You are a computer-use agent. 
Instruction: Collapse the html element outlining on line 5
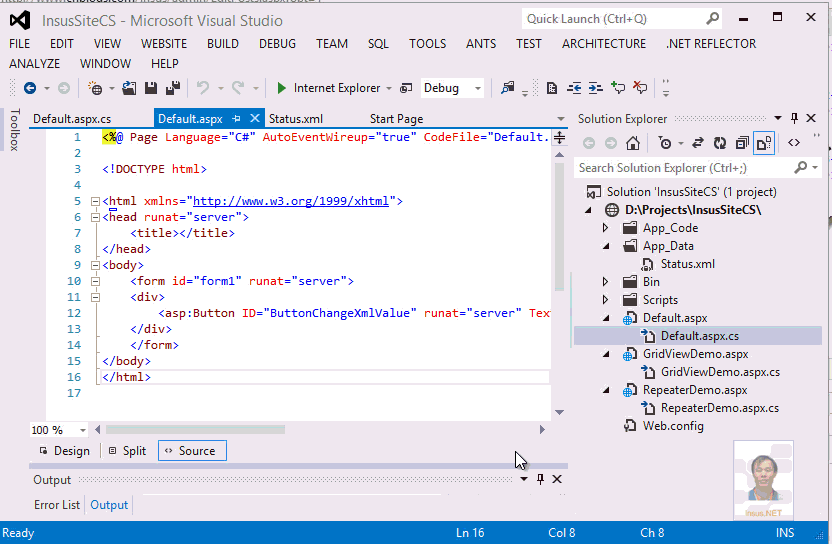(x=96, y=201)
